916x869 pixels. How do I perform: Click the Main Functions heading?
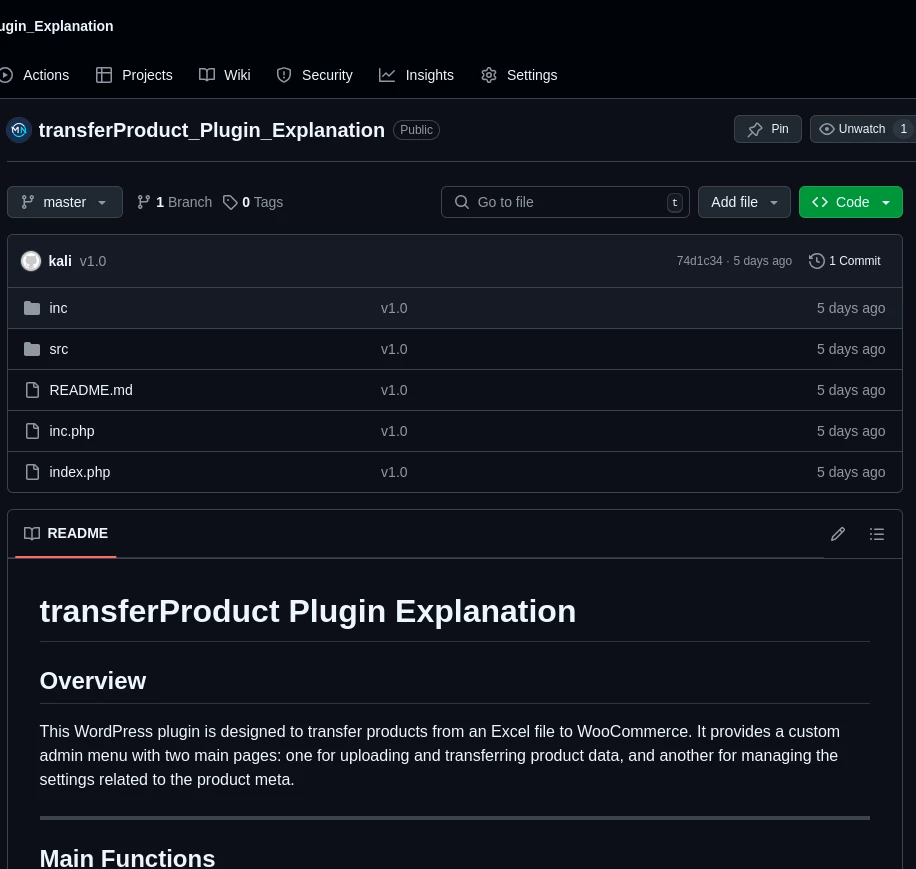(x=127, y=858)
